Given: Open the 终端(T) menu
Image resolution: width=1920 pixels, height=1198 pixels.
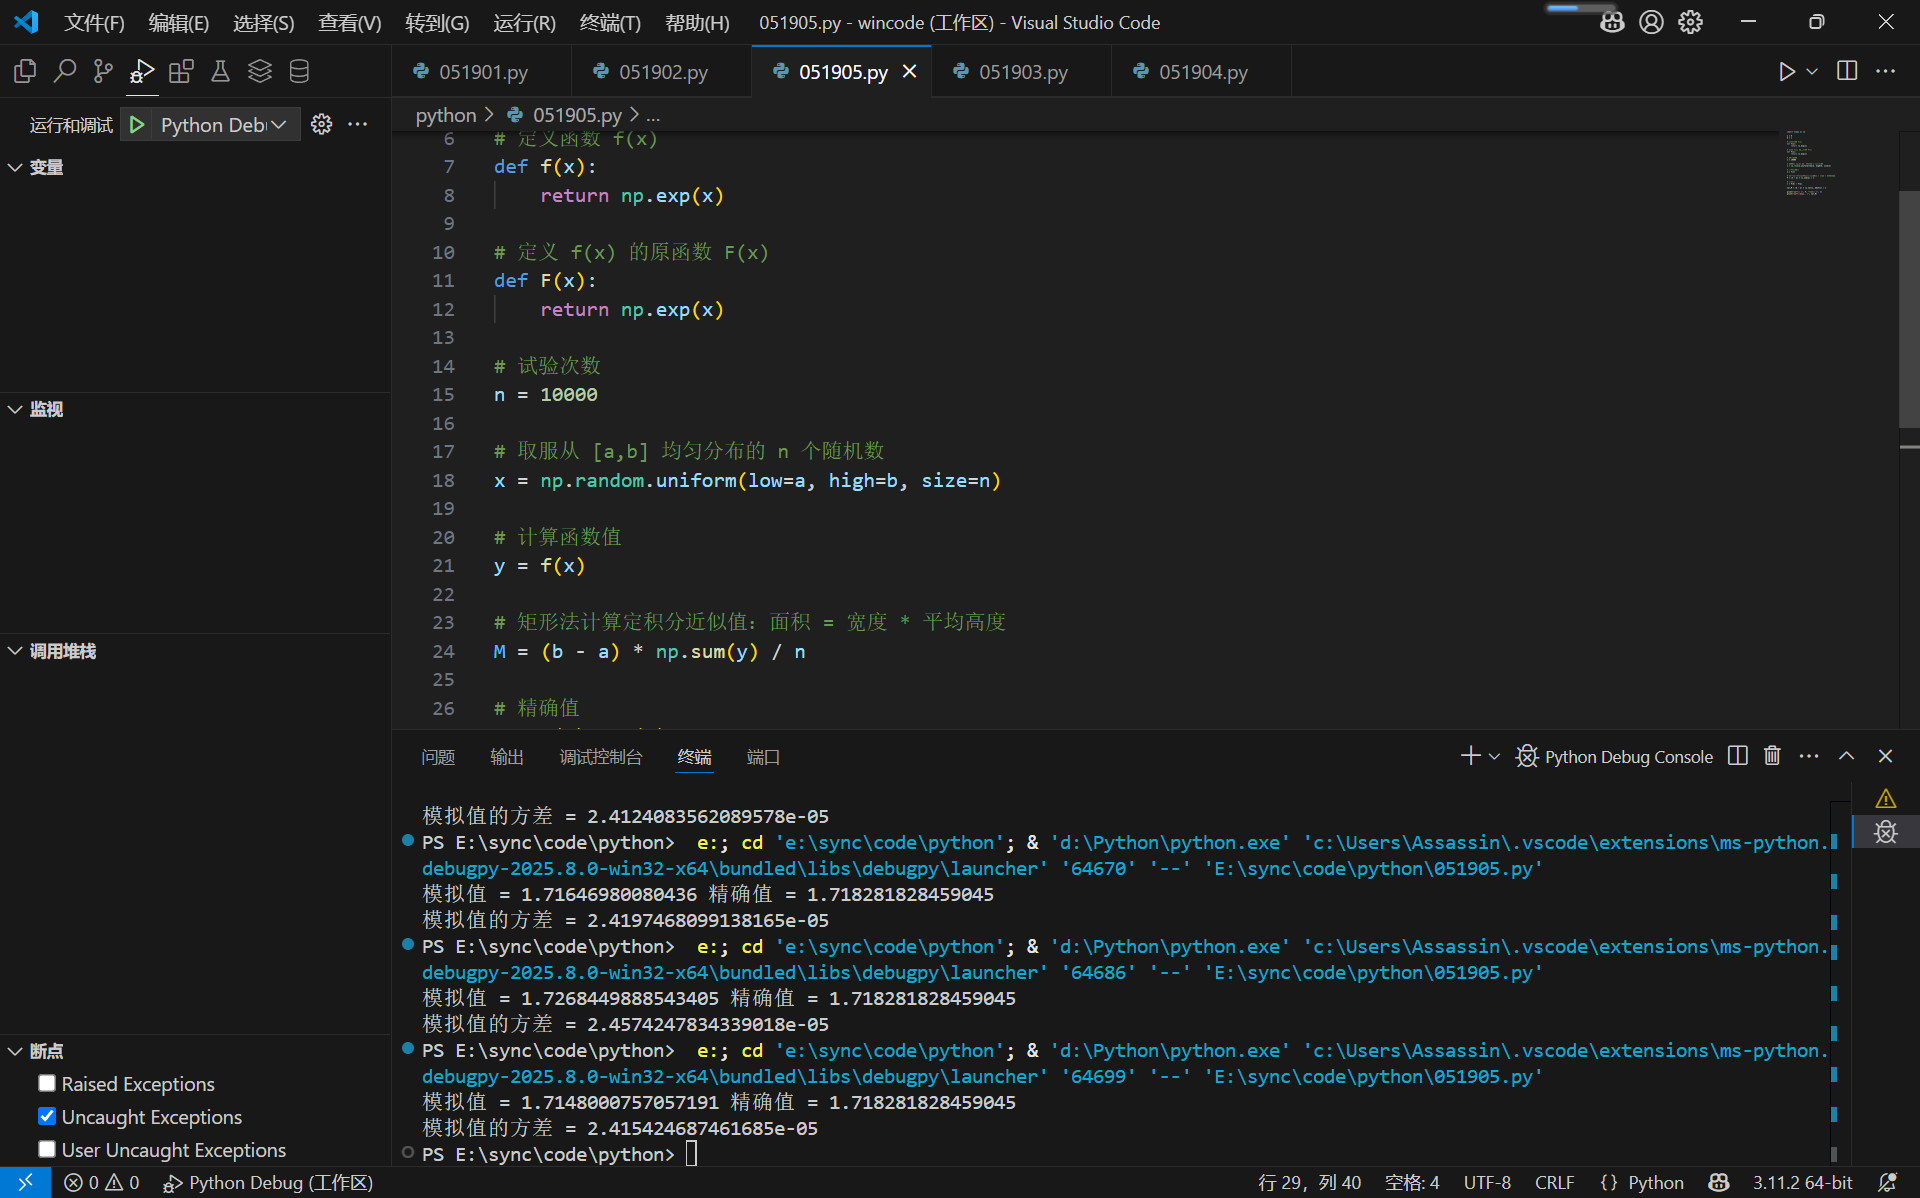Looking at the screenshot, I should (609, 22).
